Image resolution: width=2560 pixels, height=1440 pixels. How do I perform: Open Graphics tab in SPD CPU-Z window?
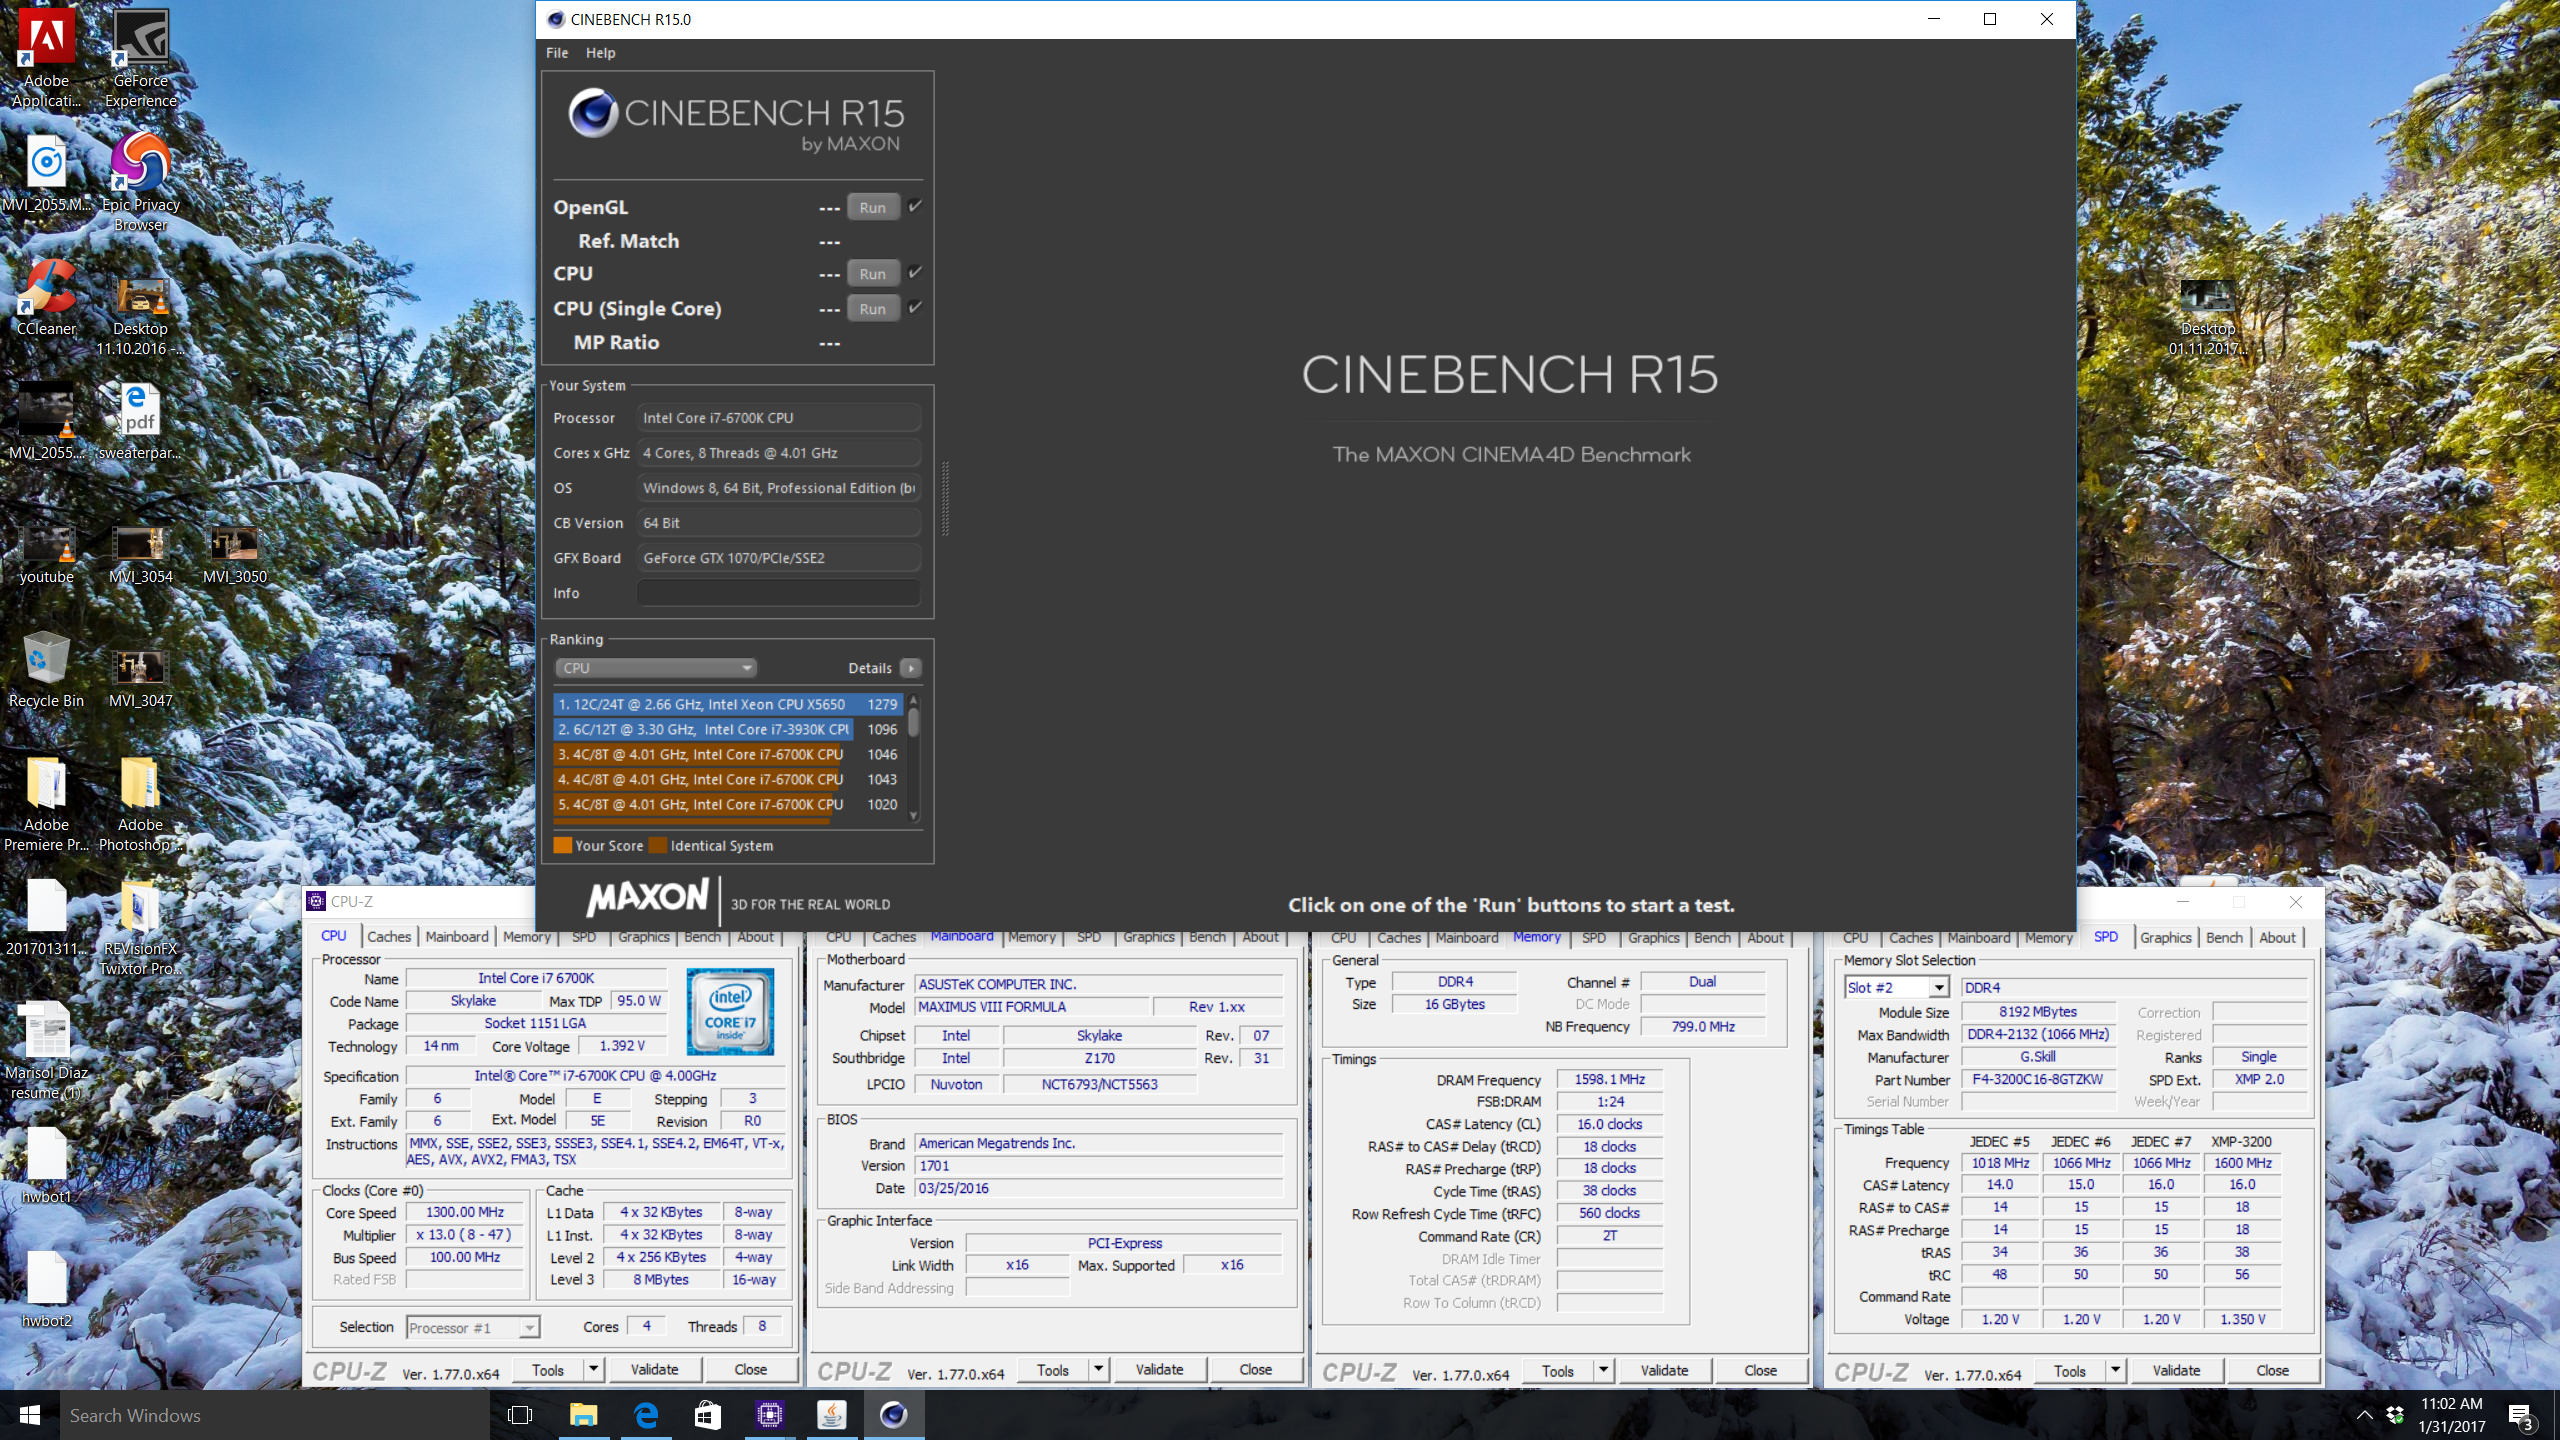(x=2165, y=937)
